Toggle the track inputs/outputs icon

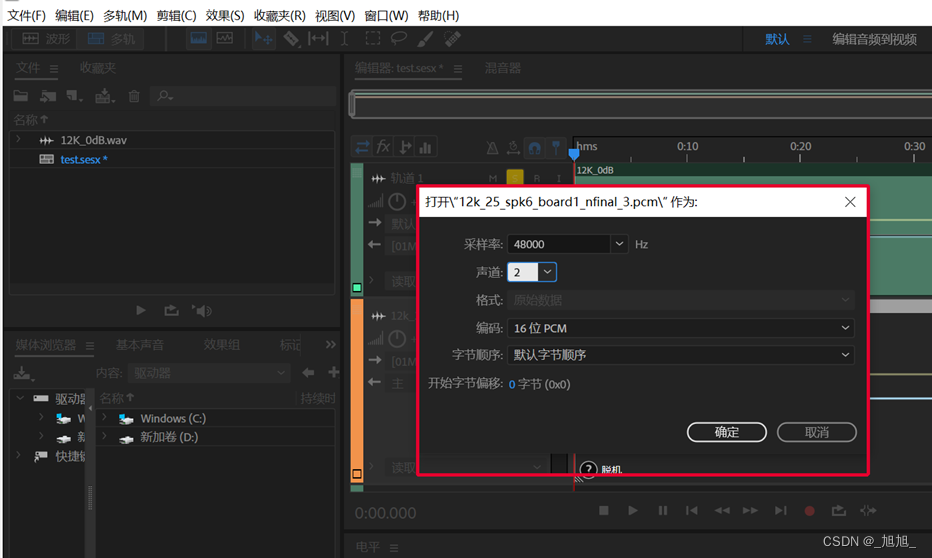pos(362,147)
